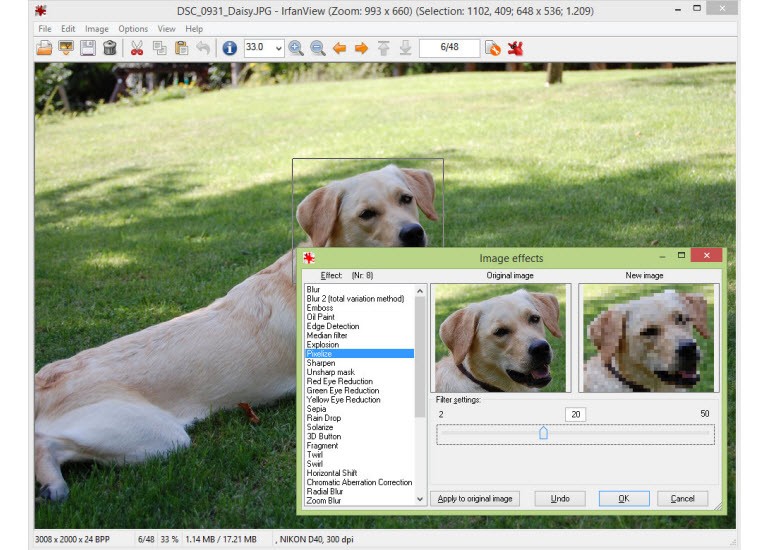This screenshot has width=770, height=550.
Task: Click the effects list scroll up arrow
Action: pyautogui.click(x=420, y=290)
